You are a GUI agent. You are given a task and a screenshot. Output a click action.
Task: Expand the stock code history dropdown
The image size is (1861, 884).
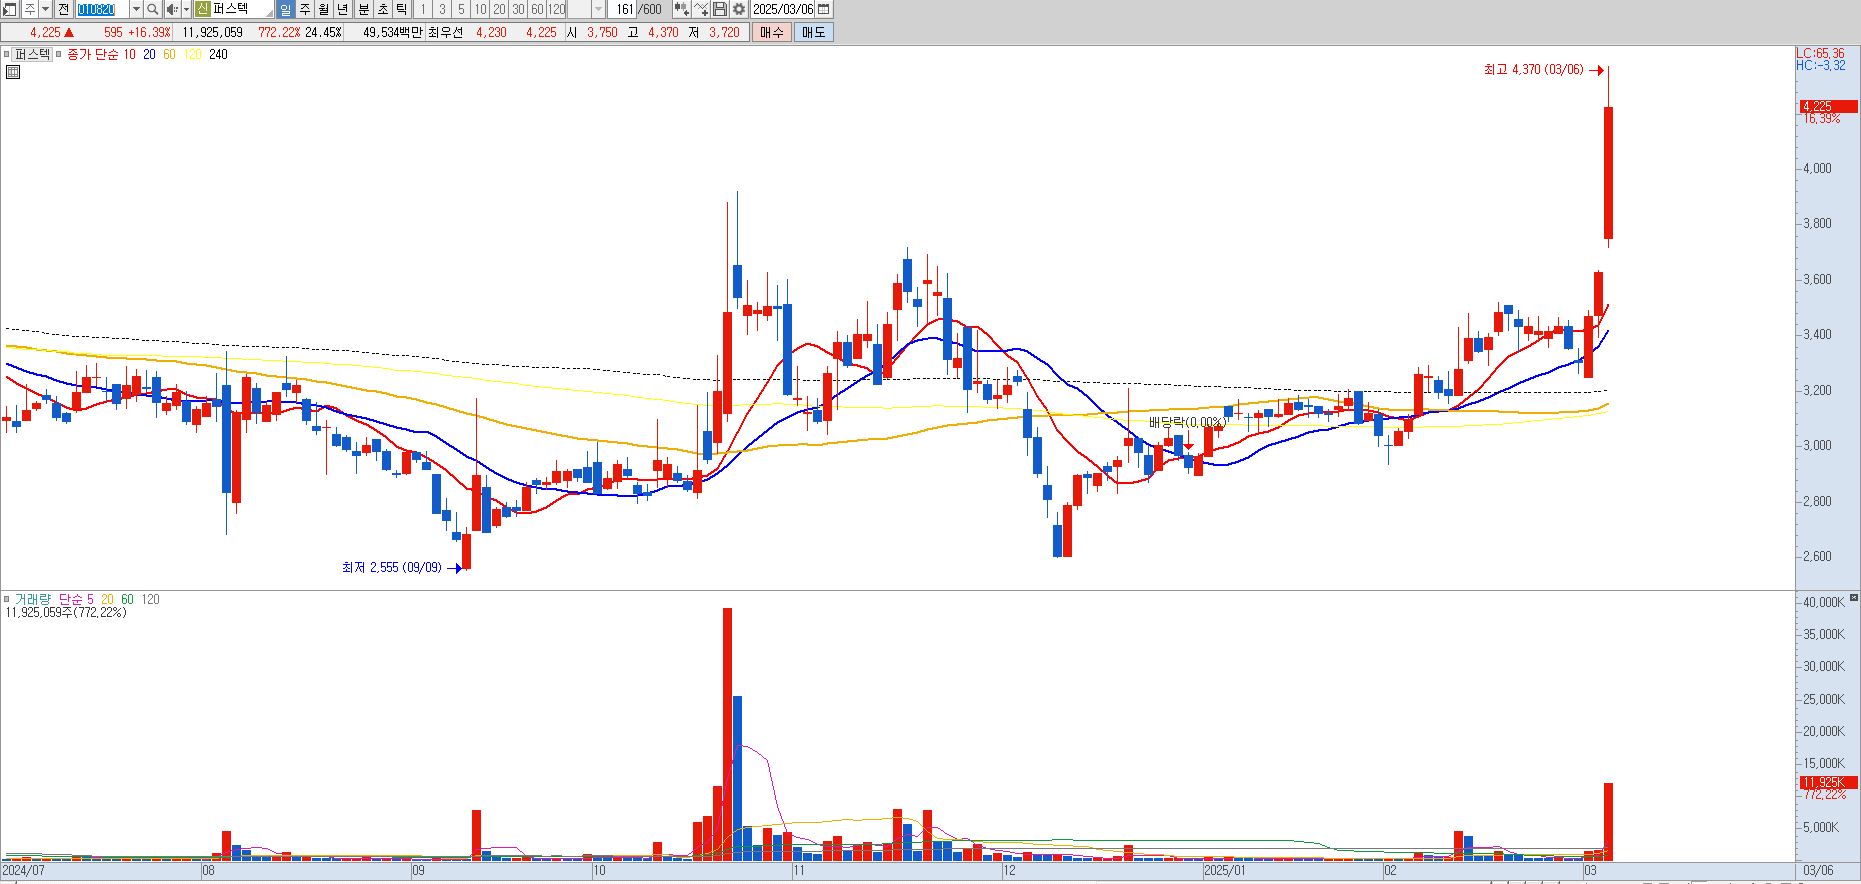coord(136,9)
